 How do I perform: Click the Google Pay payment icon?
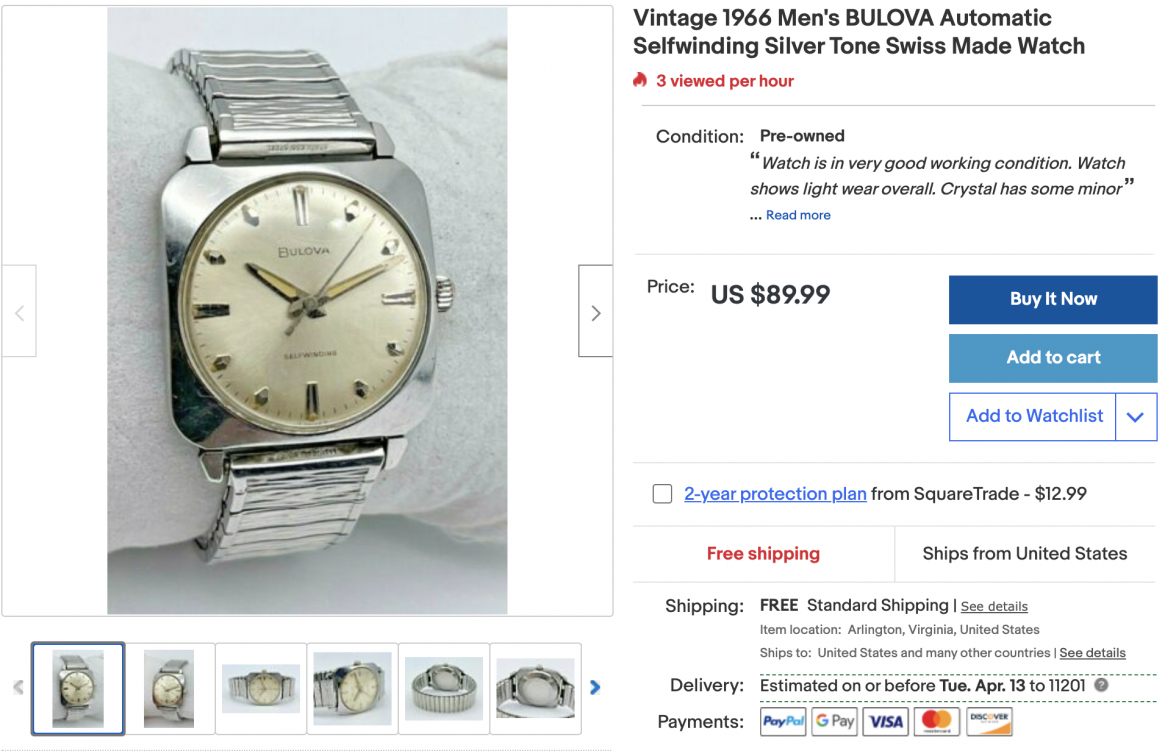[835, 722]
